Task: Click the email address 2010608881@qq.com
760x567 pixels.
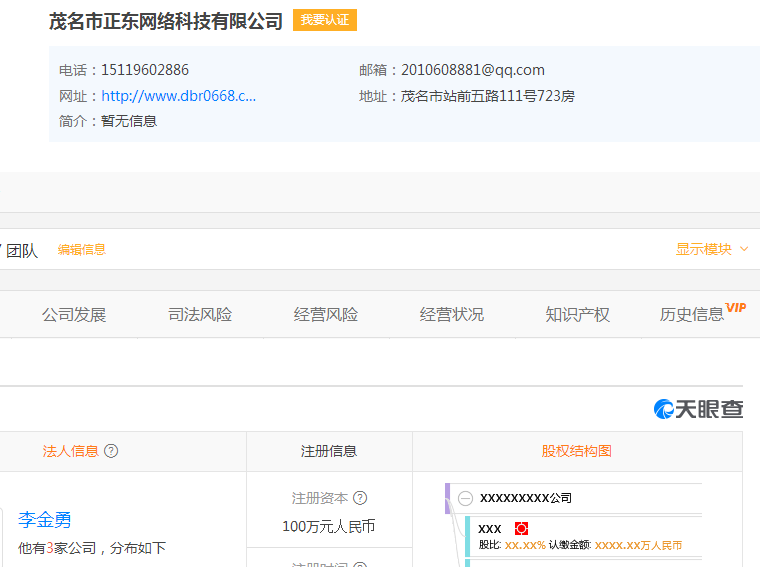Action: (x=472, y=70)
